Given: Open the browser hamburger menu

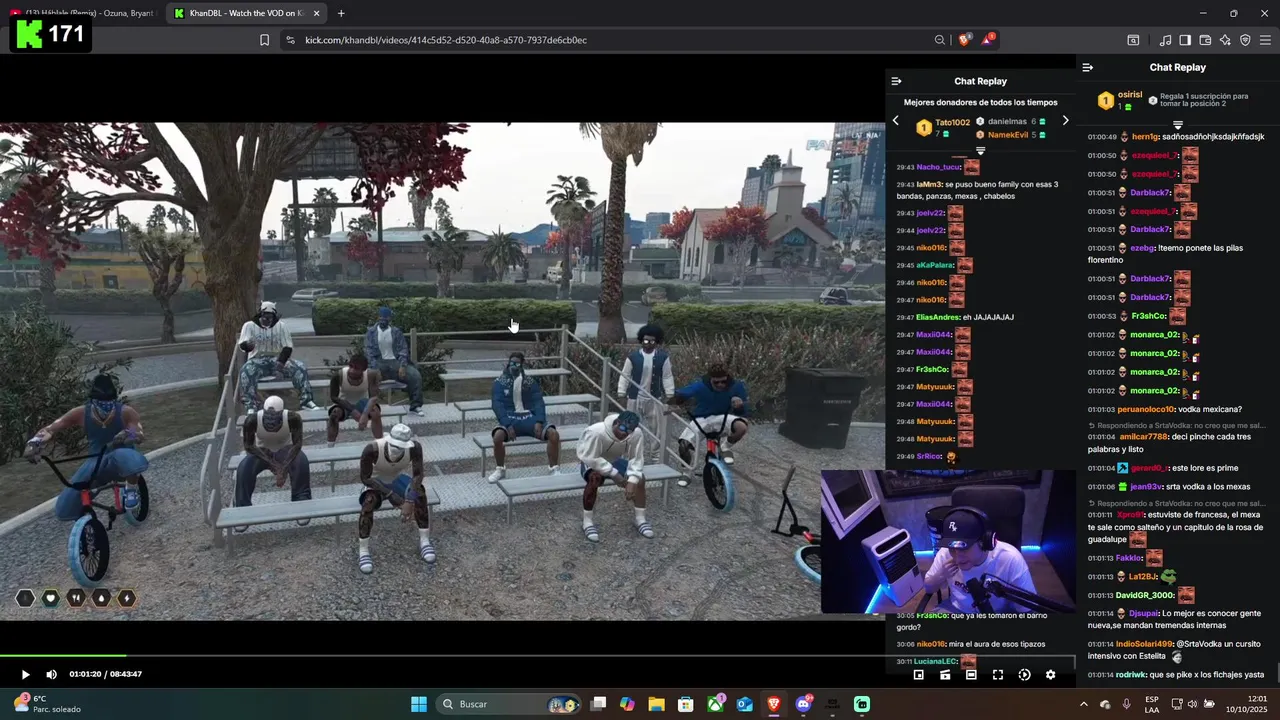Looking at the screenshot, I should pos(1265,40).
